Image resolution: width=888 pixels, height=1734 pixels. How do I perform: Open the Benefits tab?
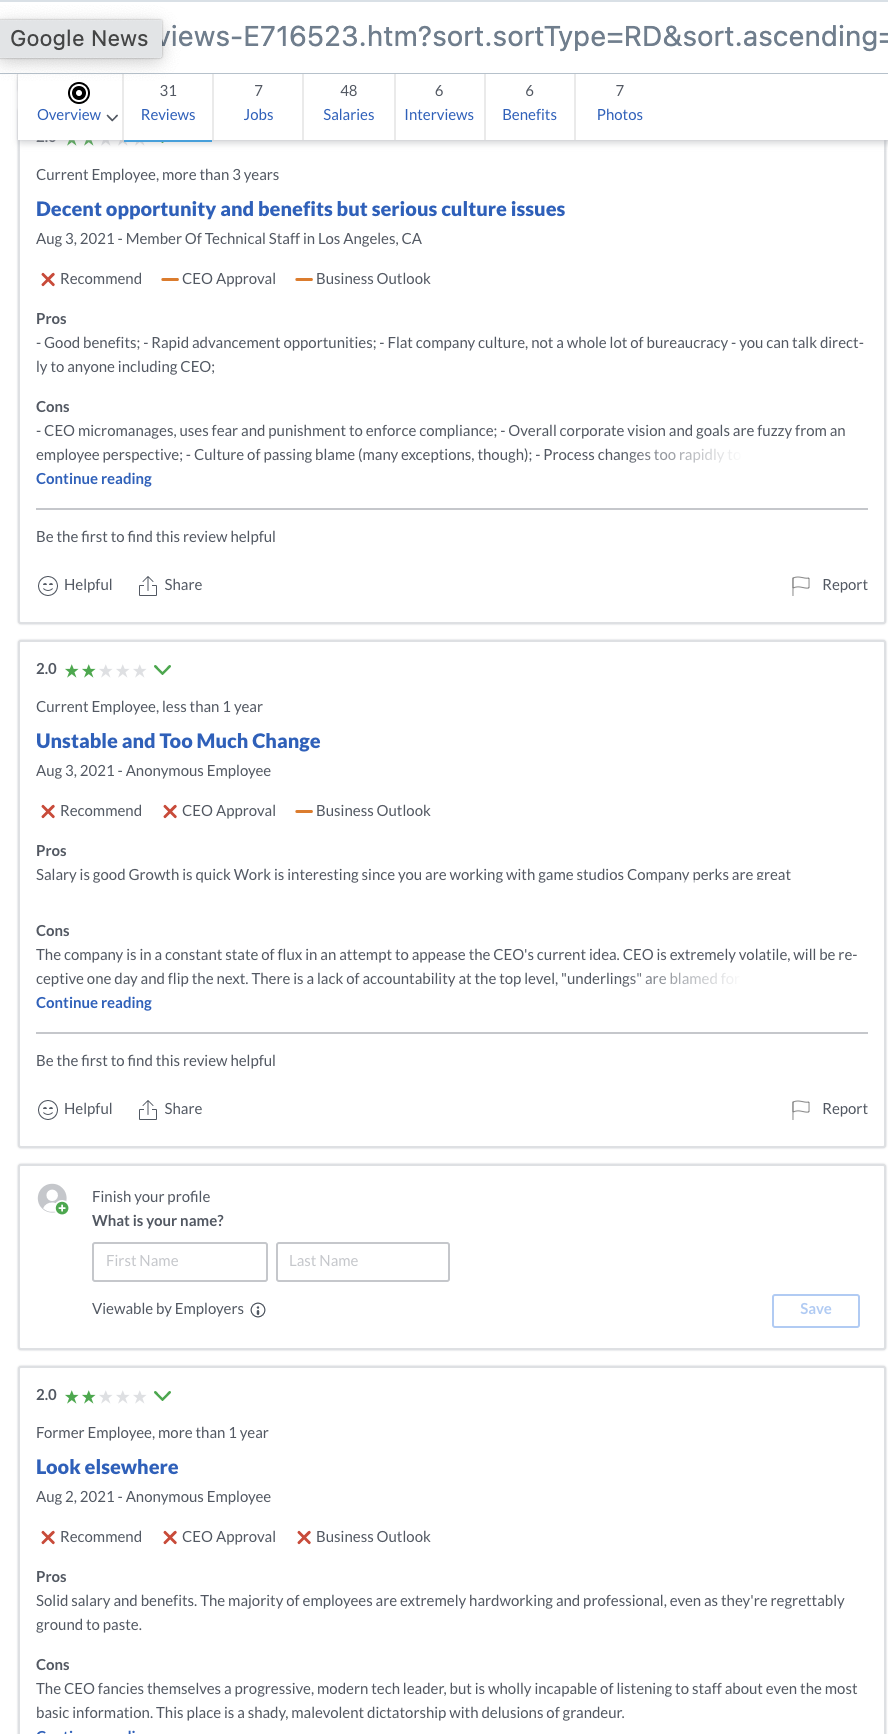pos(529,103)
